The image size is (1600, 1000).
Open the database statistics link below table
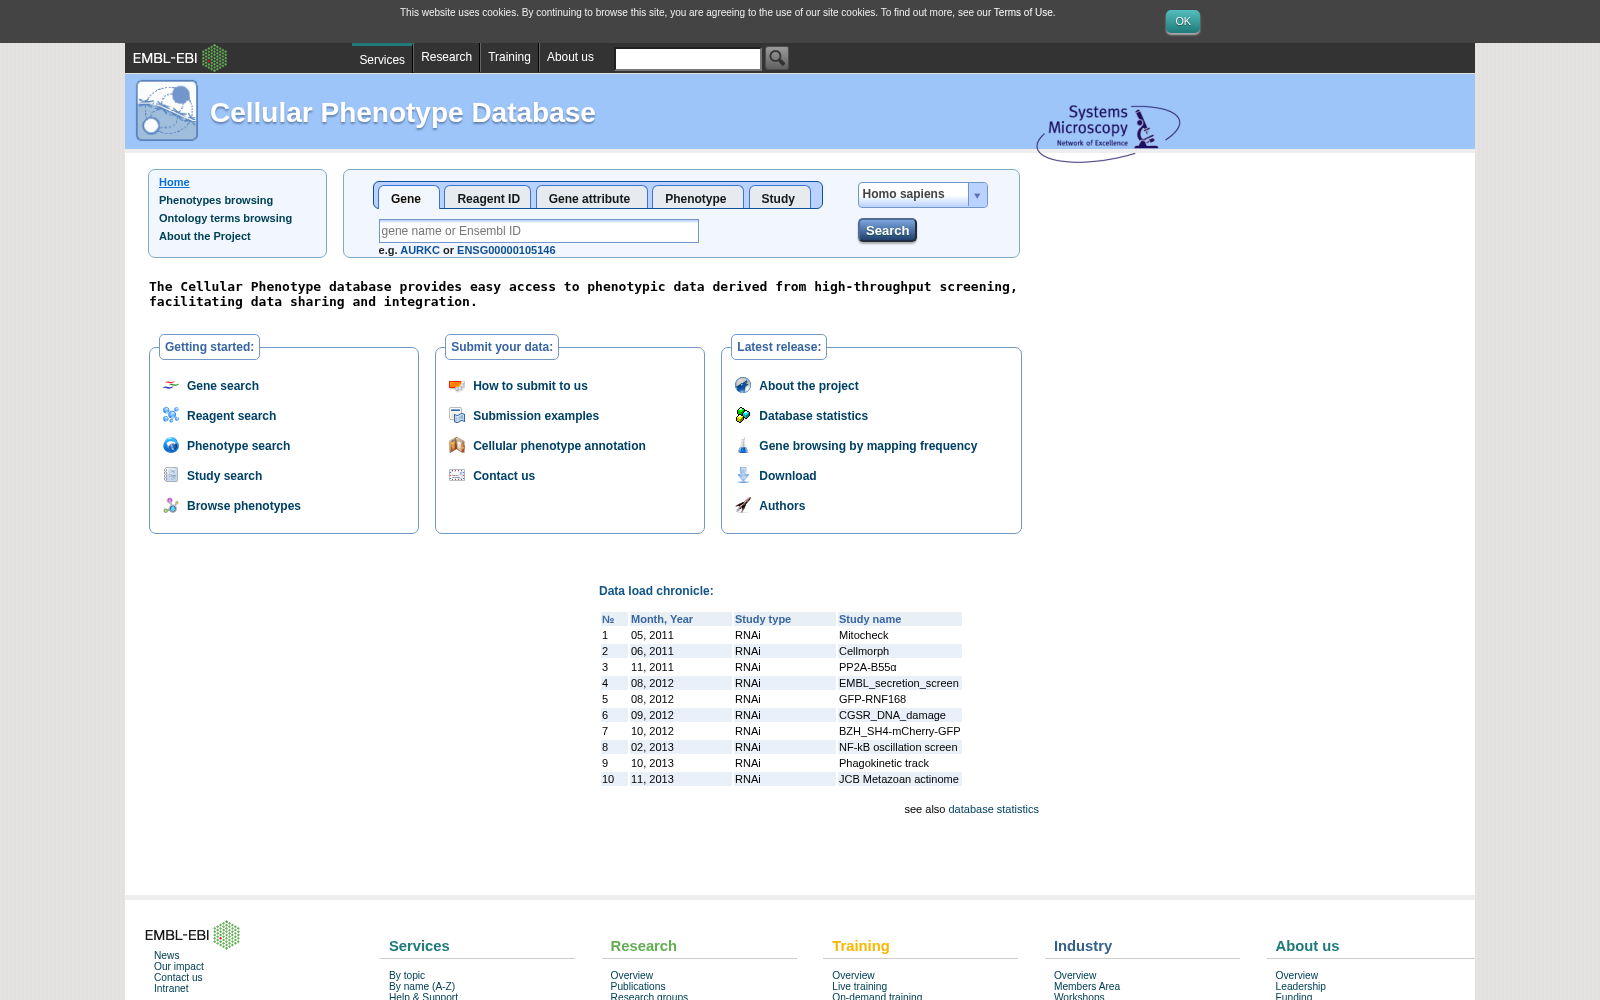click(x=993, y=809)
